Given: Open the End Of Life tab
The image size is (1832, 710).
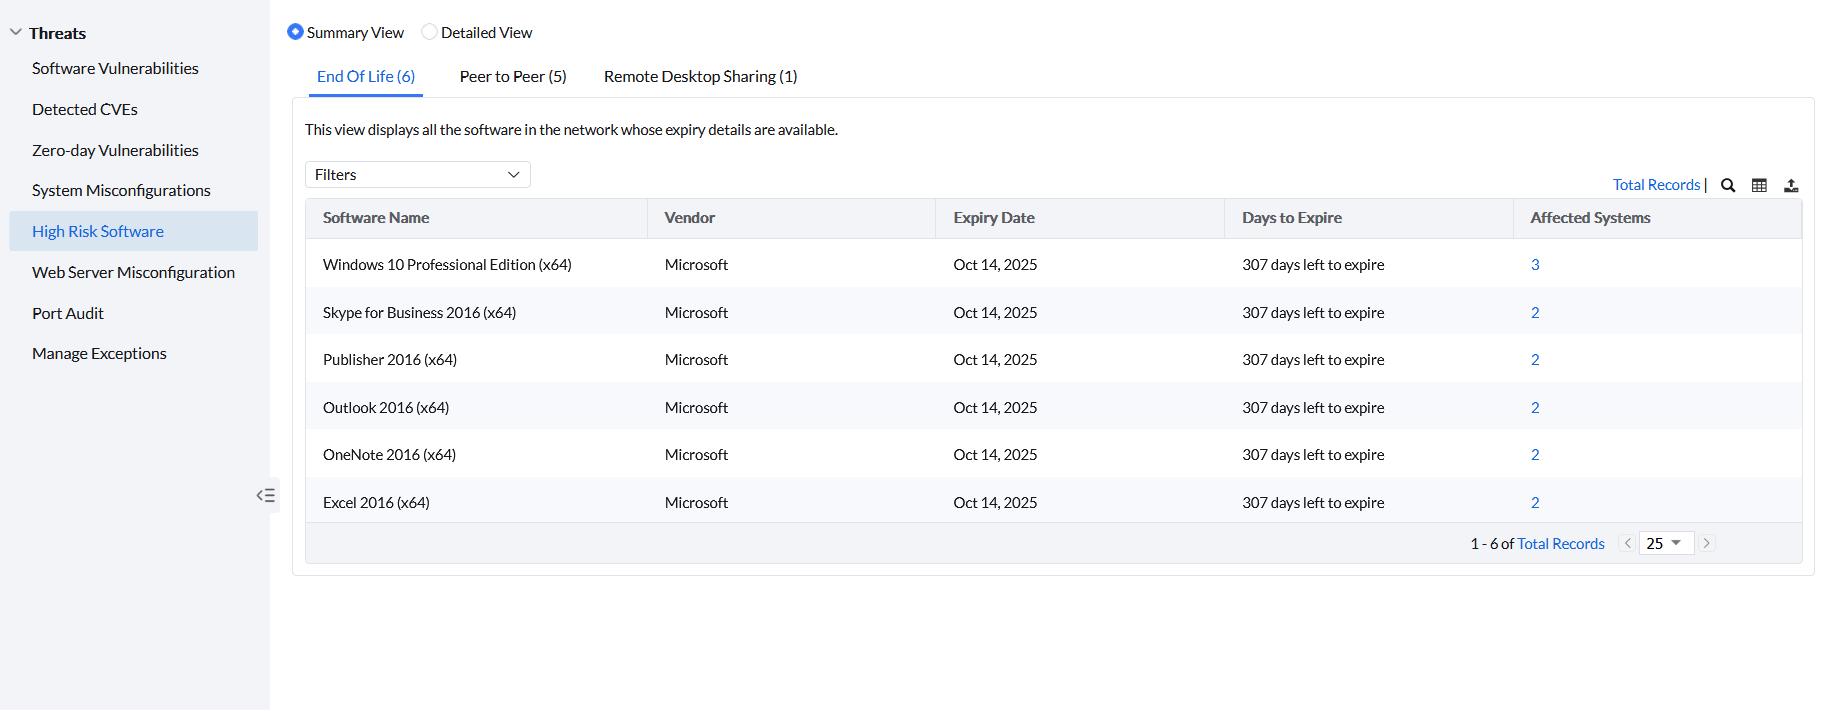Looking at the screenshot, I should pos(366,76).
